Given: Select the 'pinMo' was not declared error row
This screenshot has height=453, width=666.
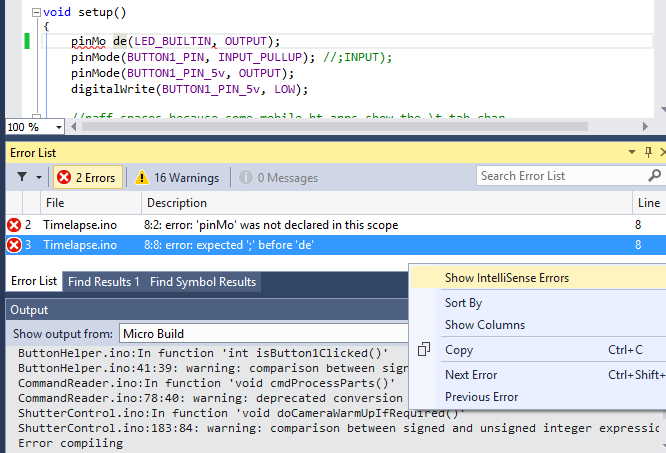Looking at the screenshot, I should tap(336, 225).
